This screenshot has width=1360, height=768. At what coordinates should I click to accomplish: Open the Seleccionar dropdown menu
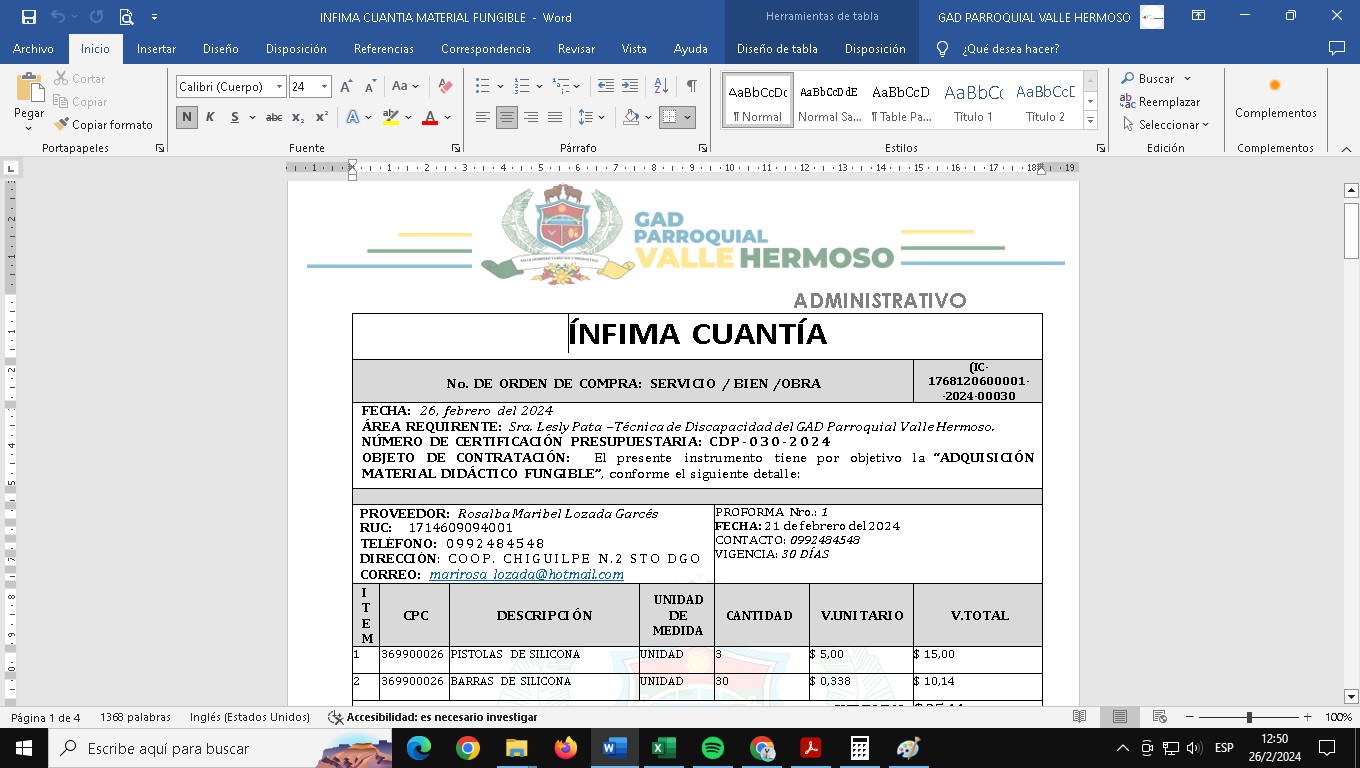tap(1166, 125)
